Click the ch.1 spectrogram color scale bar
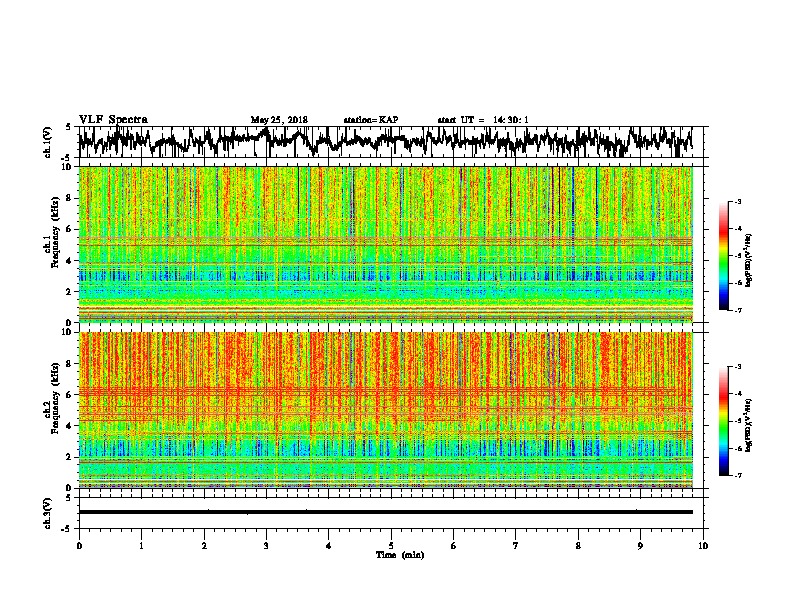Viewport: 792px width, 612px height. tap(723, 256)
